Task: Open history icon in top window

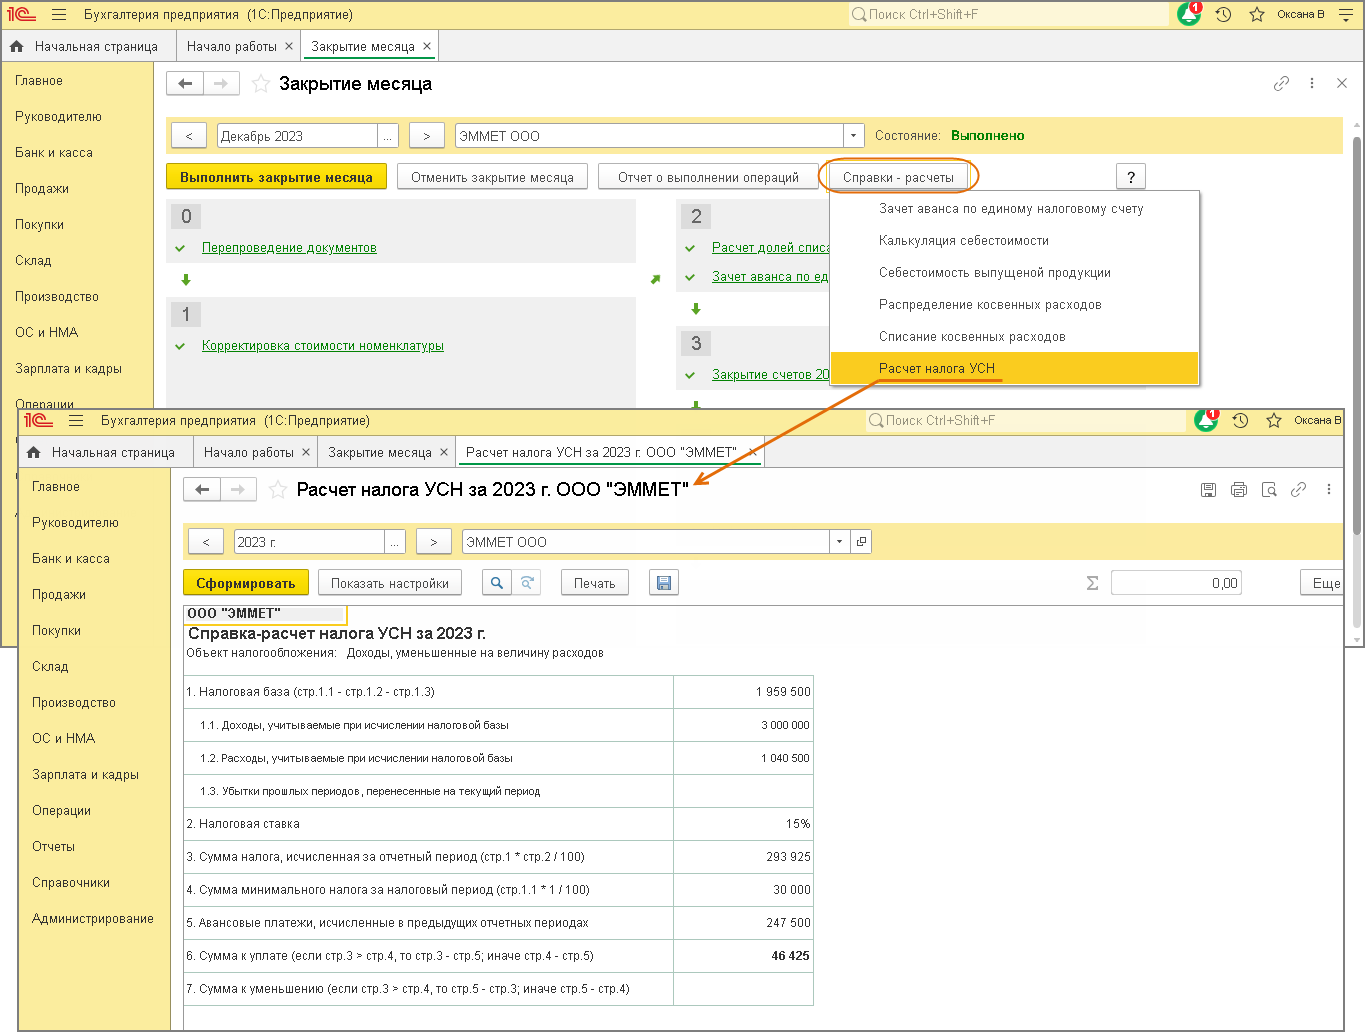Action: 1223,15
